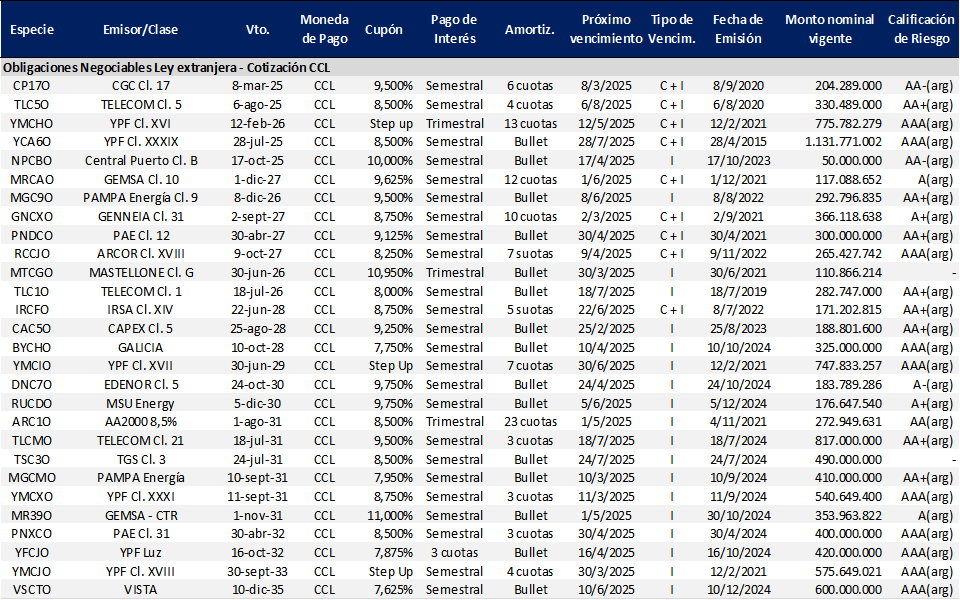Select the YMCHO species cell
Viewport: 960px width, 600px height.
click(31, 124)
